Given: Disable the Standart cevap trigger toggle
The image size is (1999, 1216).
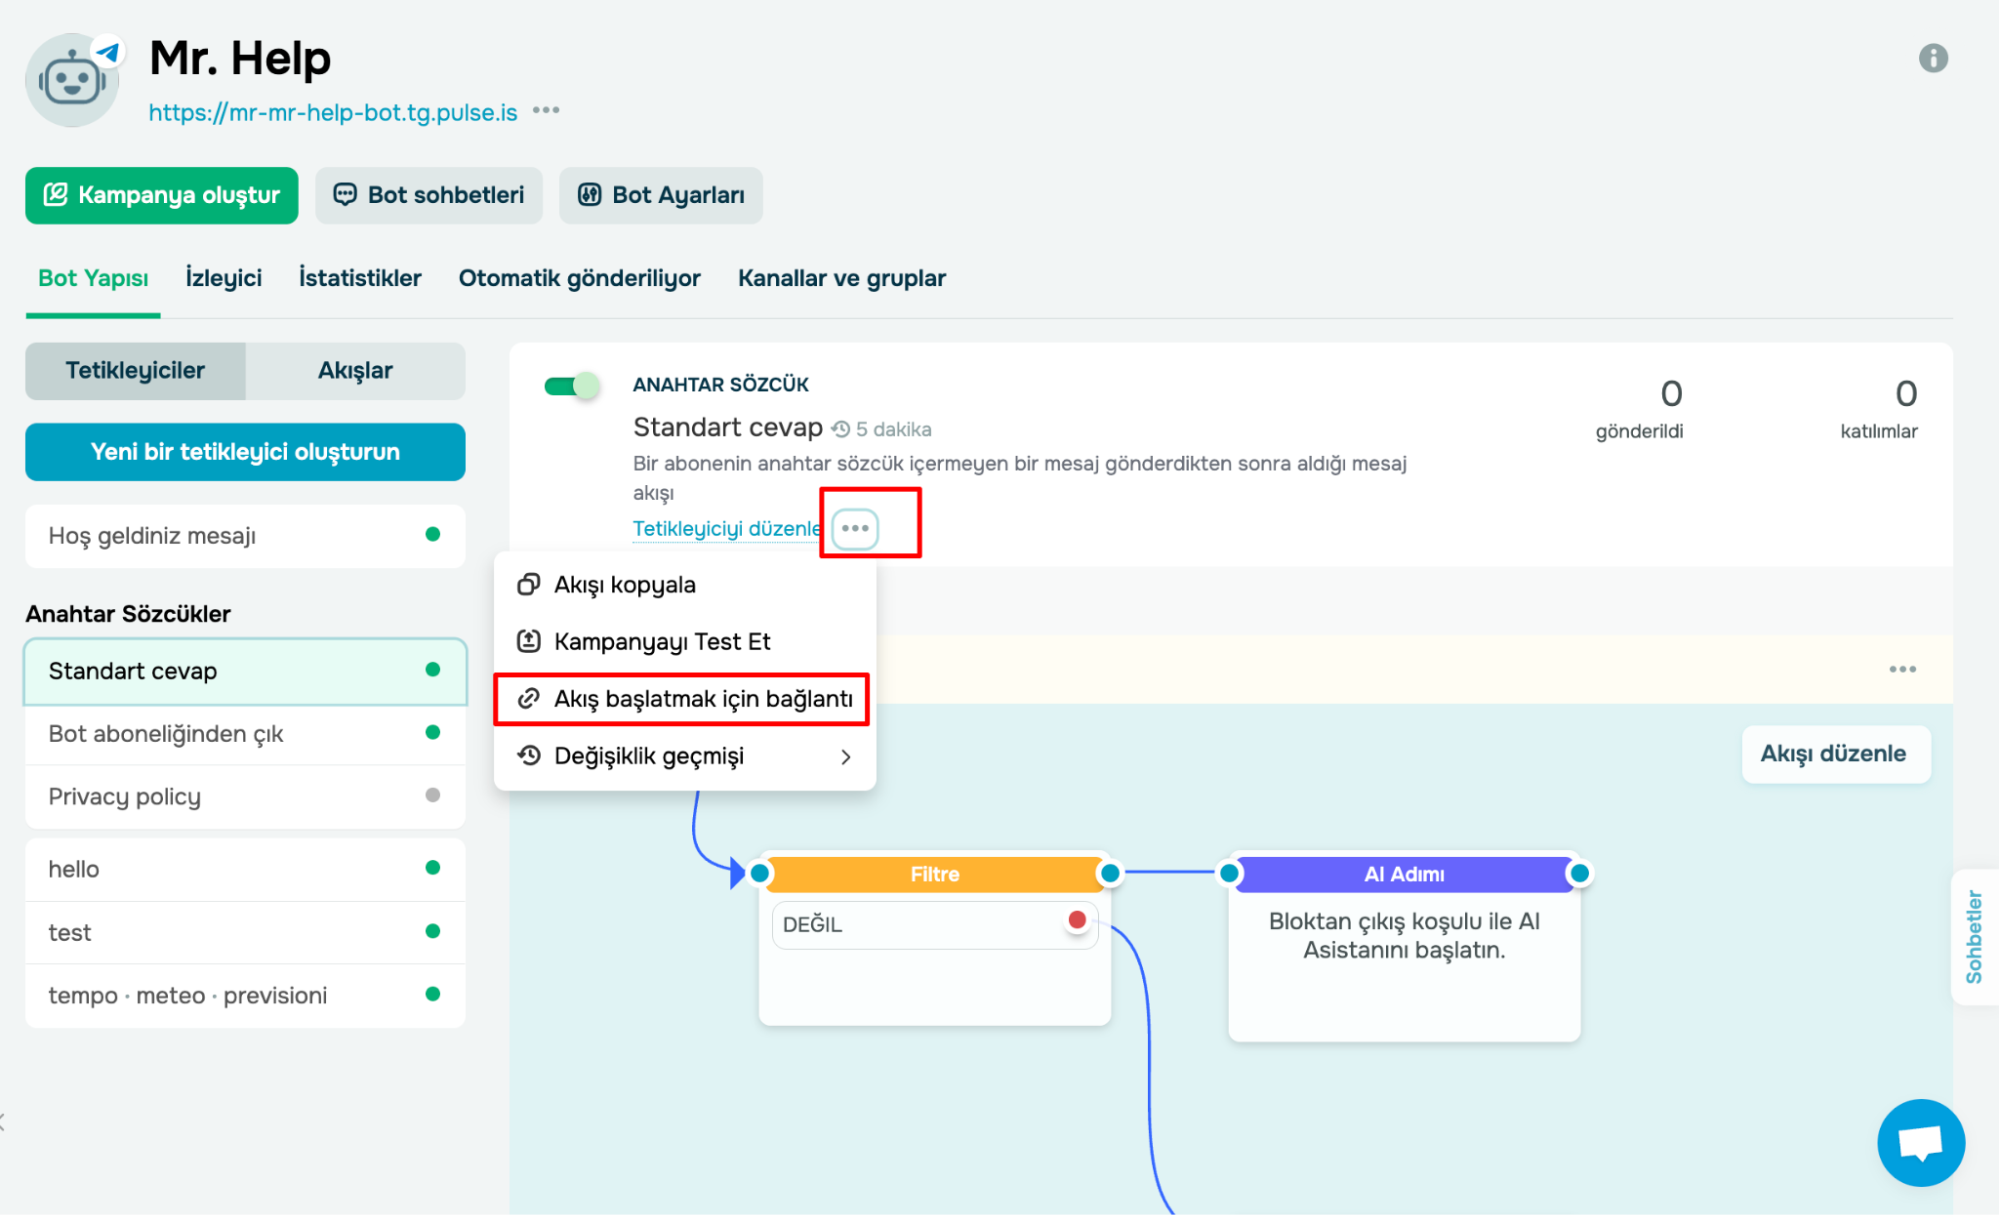Looking at the screenshot, I should tap(572, 384).
